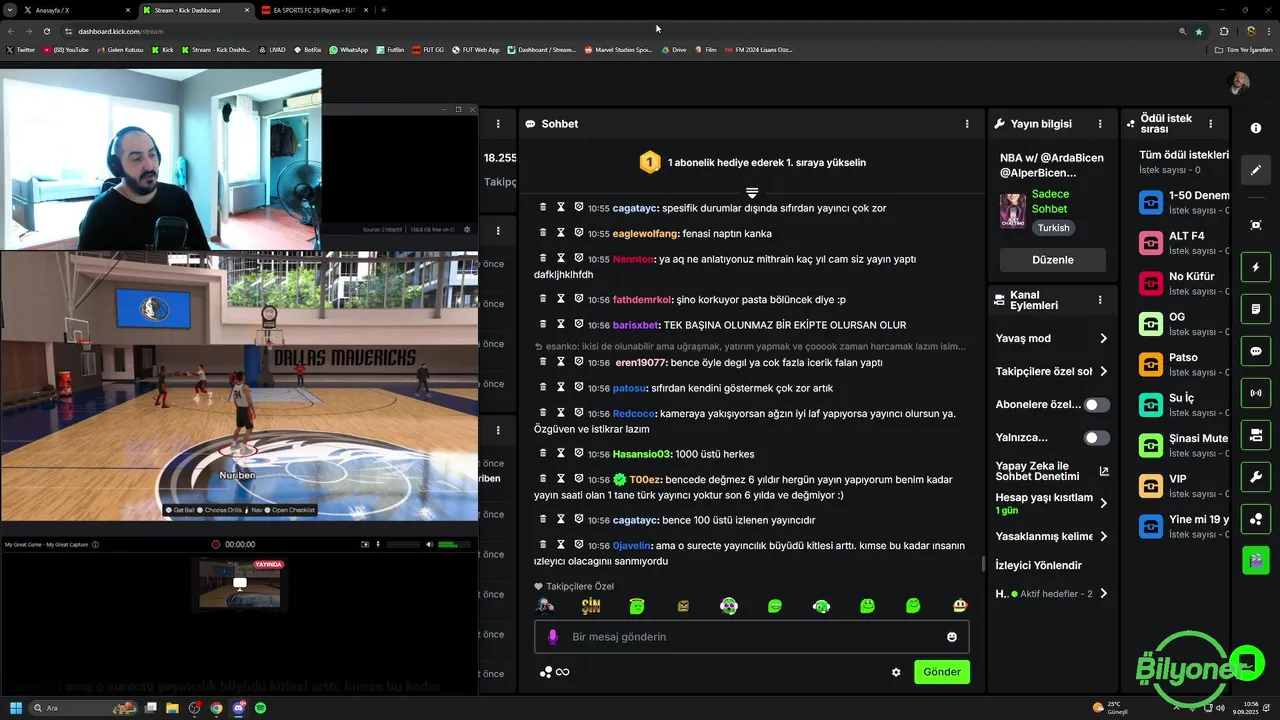The width and height of the screenshot is (1280, 720).
Task: Click the capture frame icon in the right sidebar
Action: (1256, 225)
